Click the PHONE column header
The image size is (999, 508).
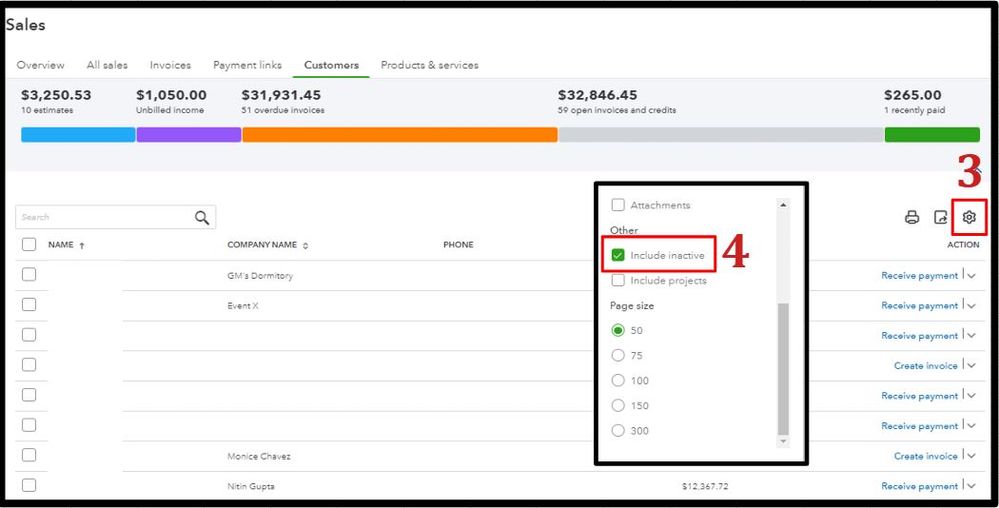click(x=458, y=245)
